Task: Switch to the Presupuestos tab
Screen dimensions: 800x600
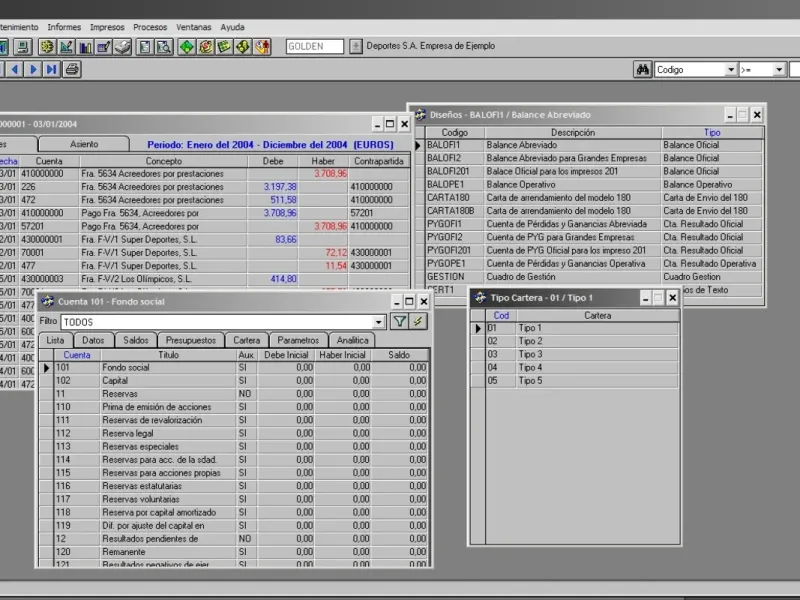Action: (x=190, y=340)
